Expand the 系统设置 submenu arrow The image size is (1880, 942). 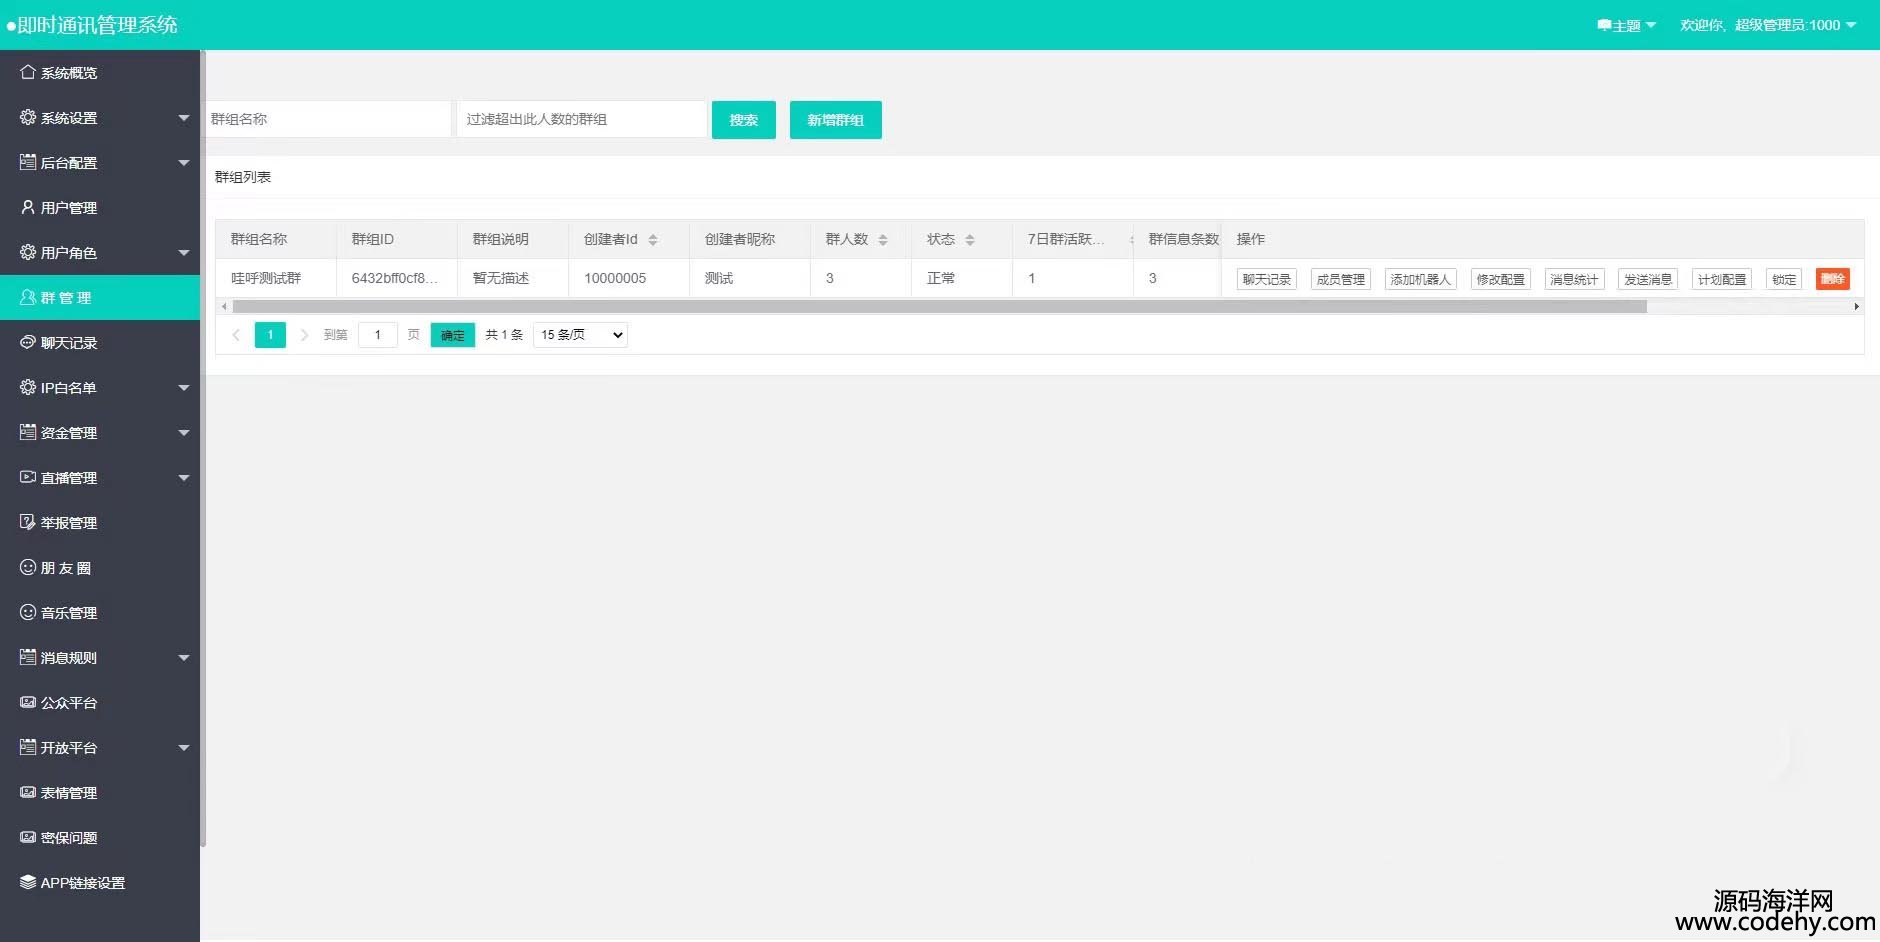tap(183, 118)
